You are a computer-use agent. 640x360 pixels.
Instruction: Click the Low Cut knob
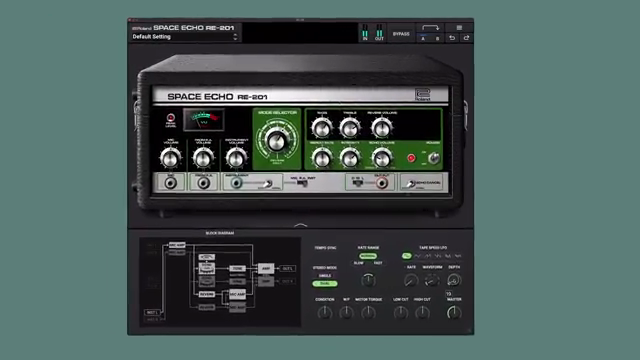click(401, 313)
